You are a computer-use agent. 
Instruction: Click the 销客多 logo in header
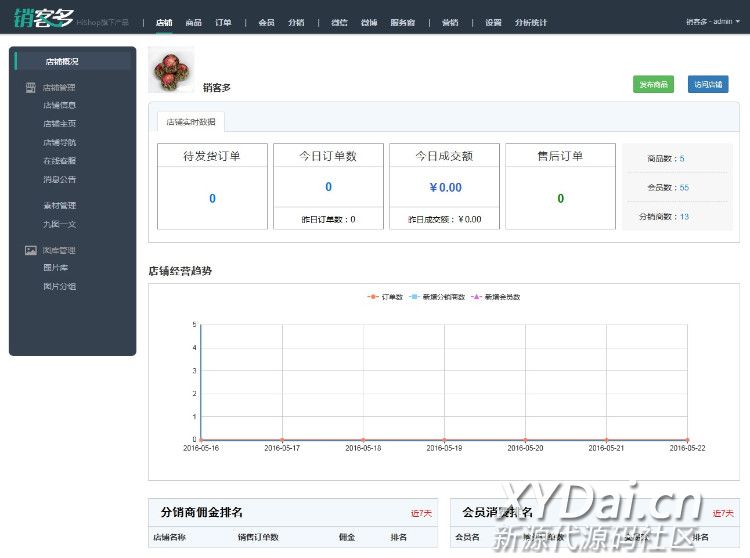pyautogui.click(x=44, y=18)
